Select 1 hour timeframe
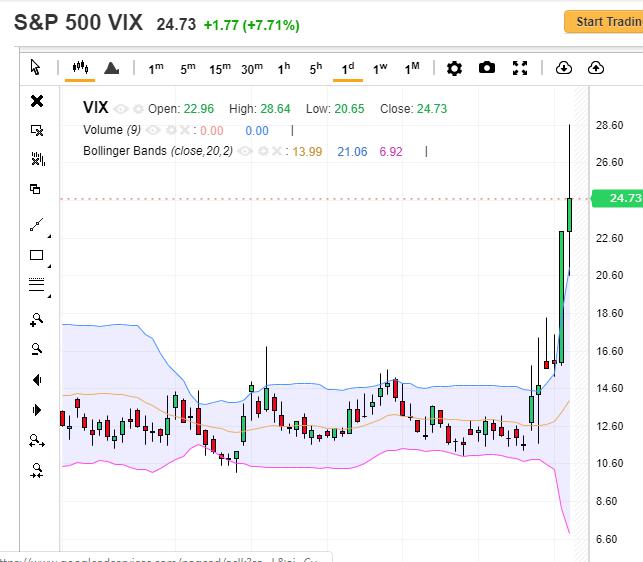 (284, 68)
